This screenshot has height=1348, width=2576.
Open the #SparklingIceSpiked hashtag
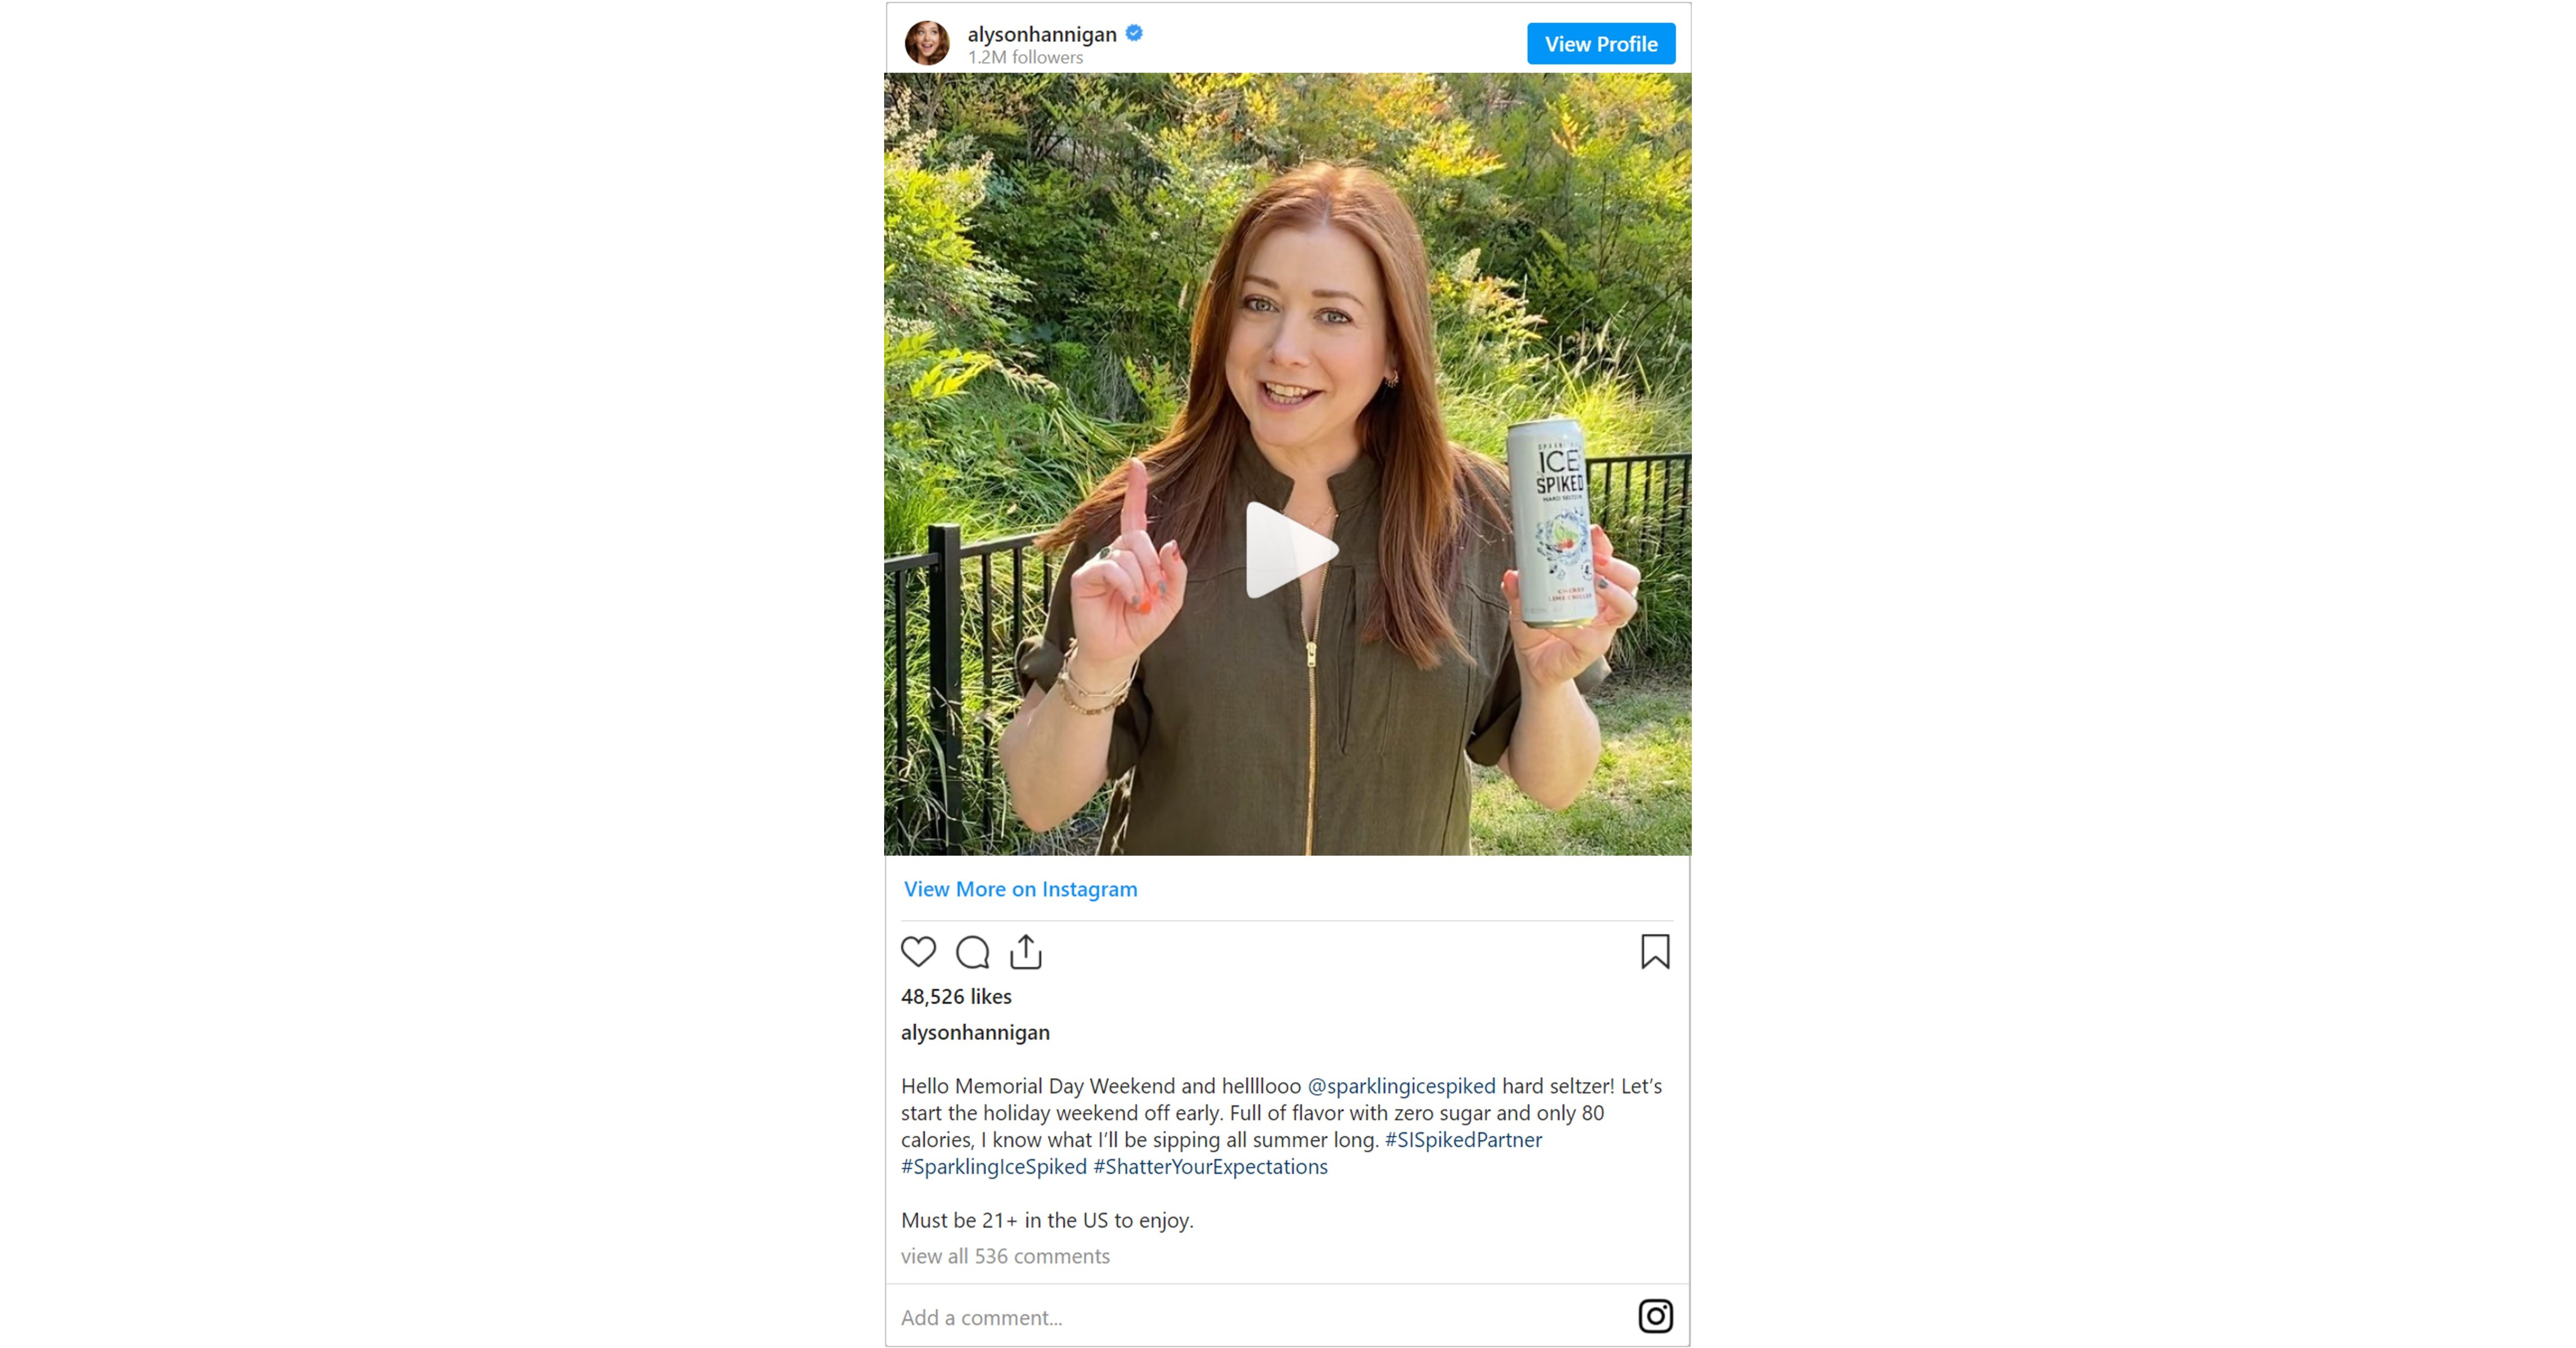coord(993,1167)
